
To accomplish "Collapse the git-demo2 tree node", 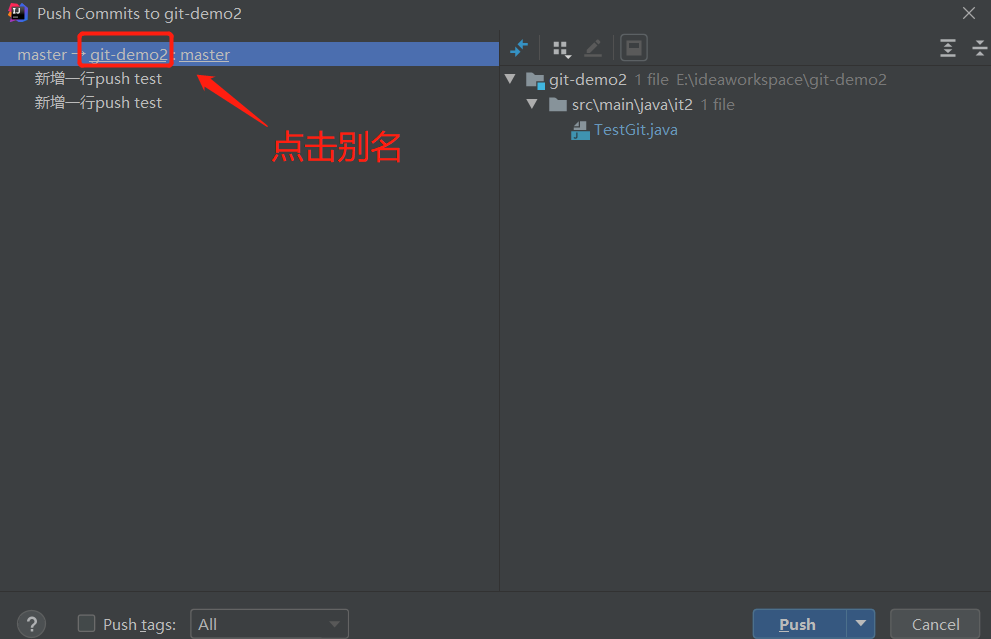I will (x=511, y=79).
